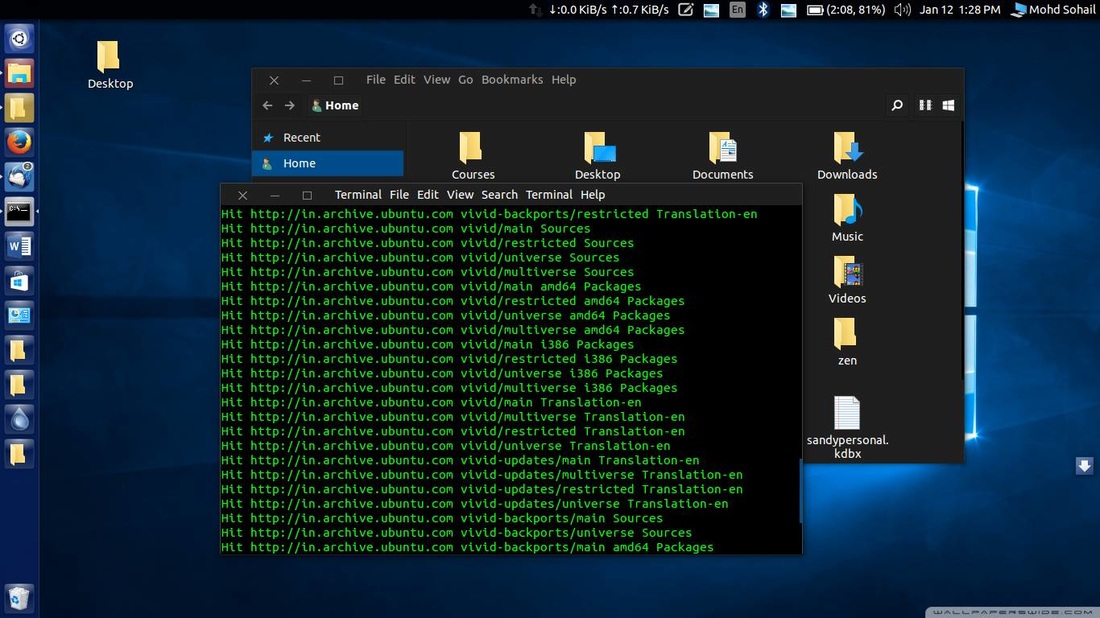Screen dimensions: 1100x618
Task: Open the Windows Store bag icon in dock
Action: pos(19,281)
